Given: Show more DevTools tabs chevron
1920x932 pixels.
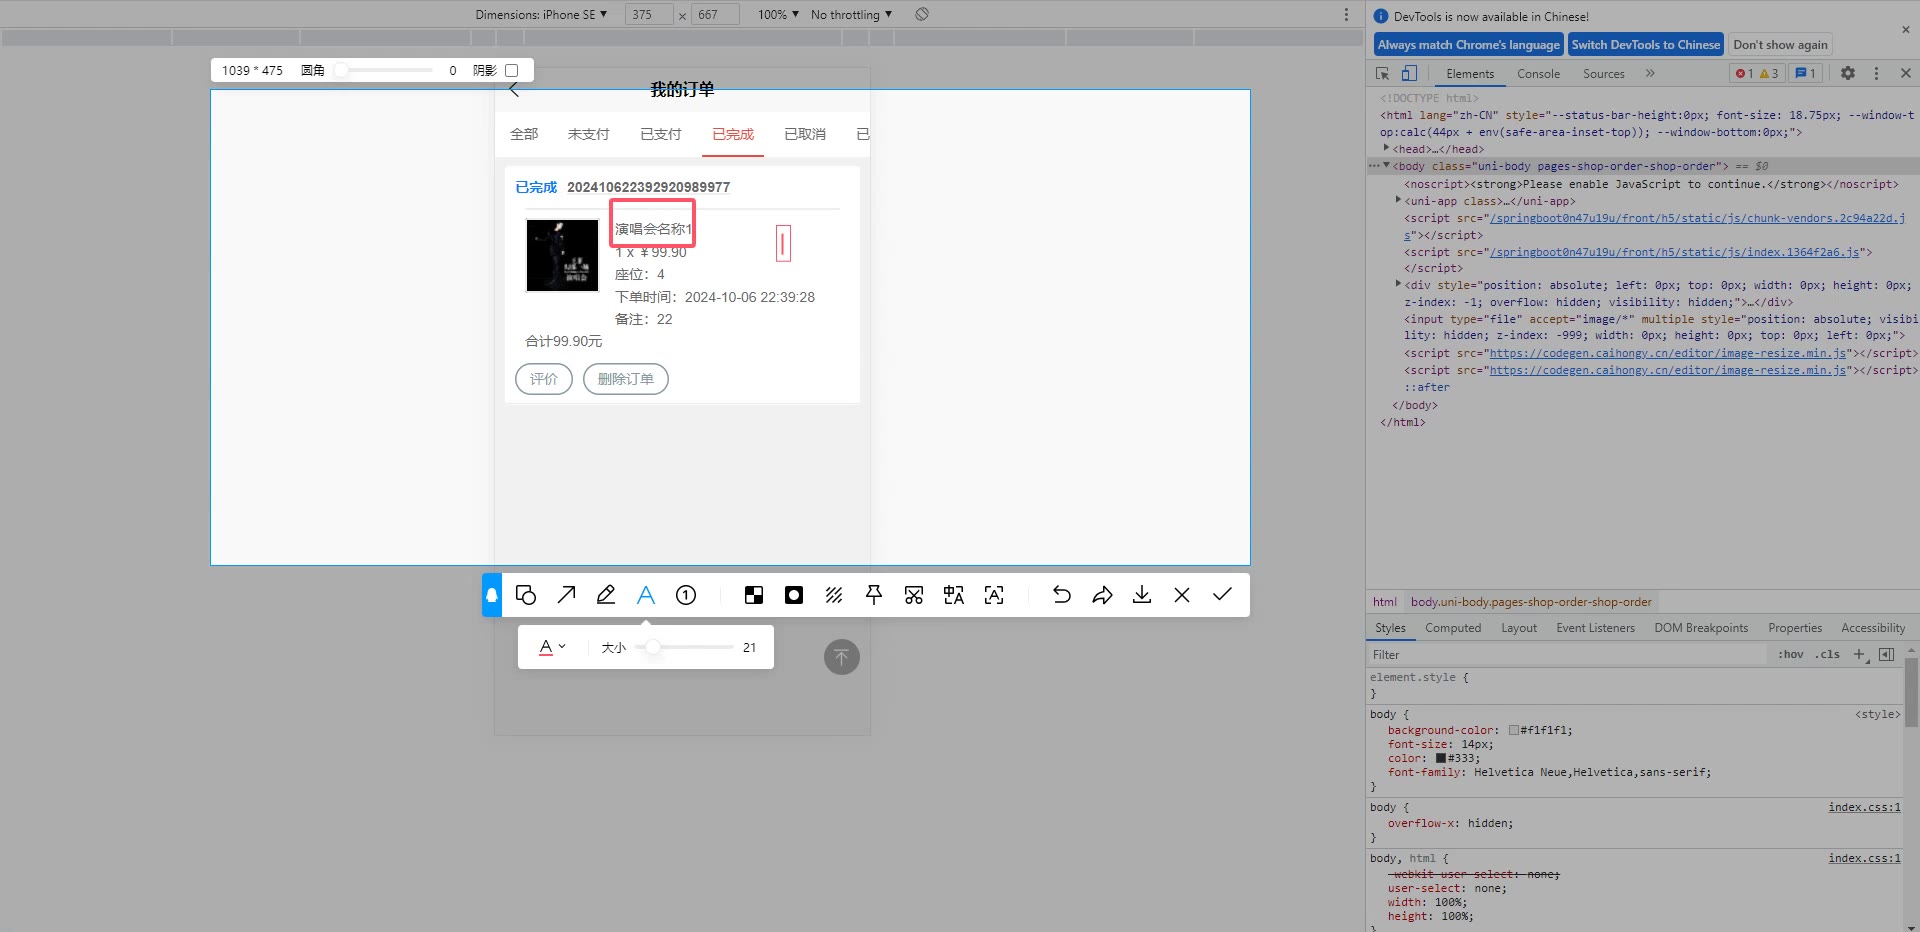Looking at the screenshot, I should 1650,73.
